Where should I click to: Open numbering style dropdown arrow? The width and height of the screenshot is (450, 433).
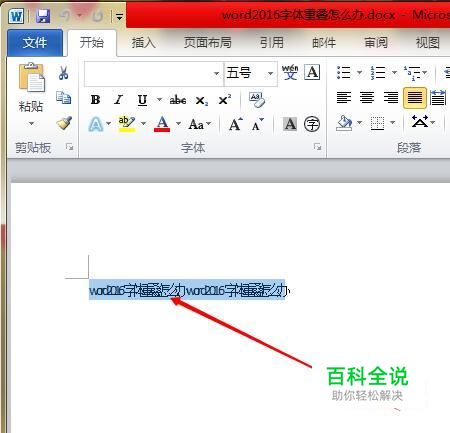(394, 72)
